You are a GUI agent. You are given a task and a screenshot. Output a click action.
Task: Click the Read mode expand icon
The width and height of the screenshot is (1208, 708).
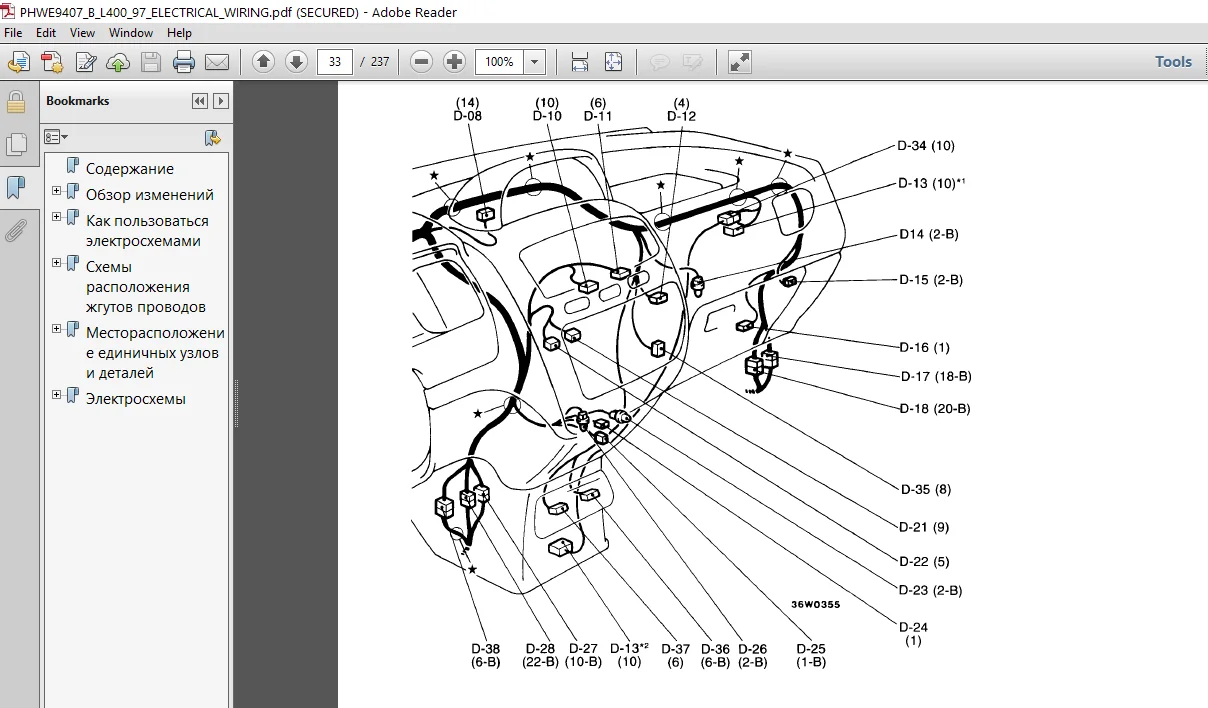pyautogui.click(x=740, y=62)
